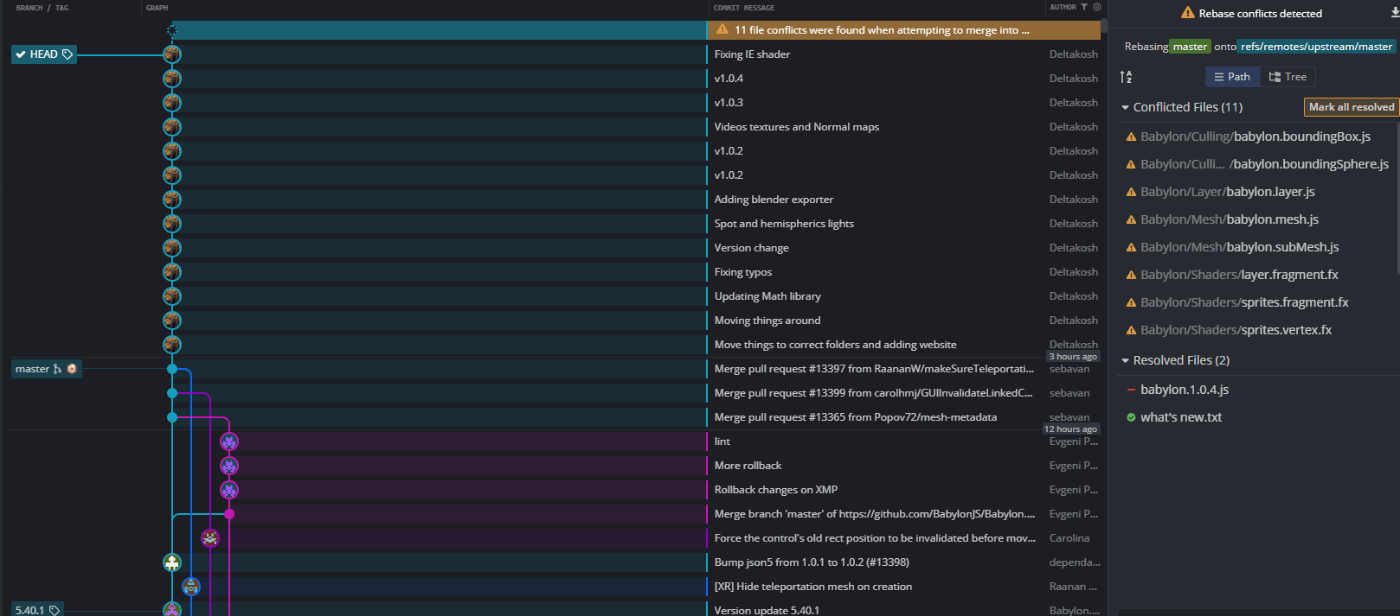Screen dimensions: 1400x616
Task: Switch file list to Path view
Action: pyautogui.click(x=1232, y=77)
